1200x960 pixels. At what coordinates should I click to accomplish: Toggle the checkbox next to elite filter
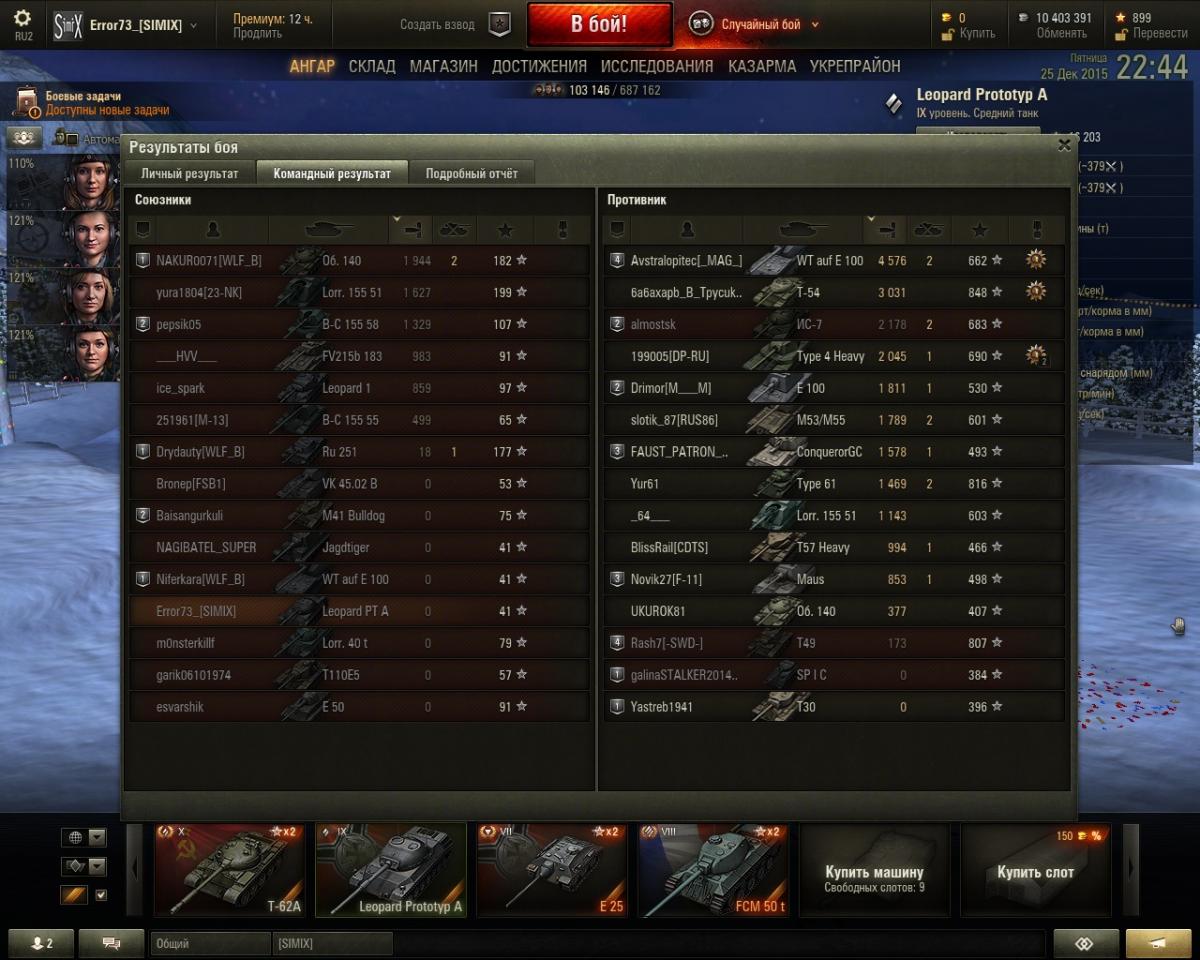100,895
